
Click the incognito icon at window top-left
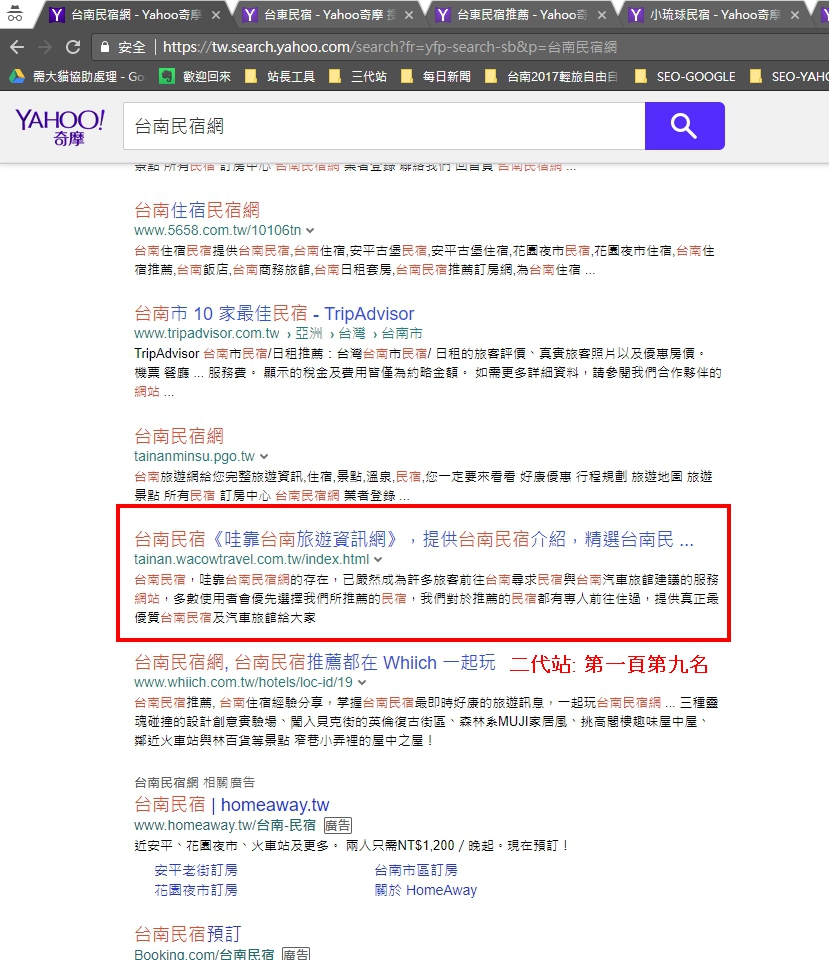tap(15, 13)
